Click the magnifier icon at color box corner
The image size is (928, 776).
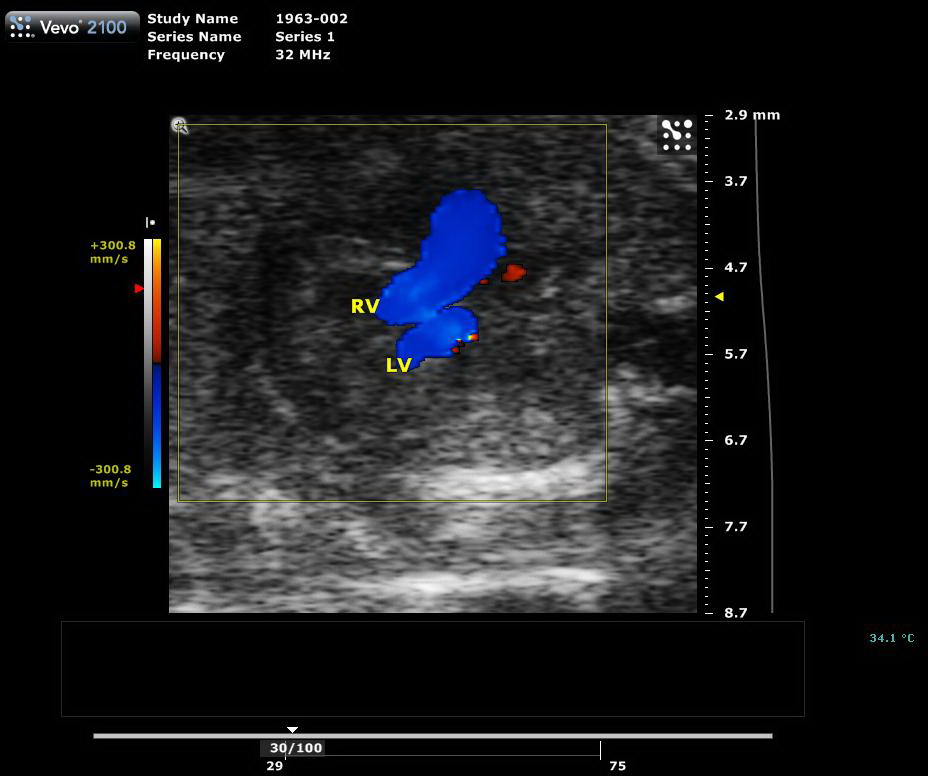[x=180, y=125]
